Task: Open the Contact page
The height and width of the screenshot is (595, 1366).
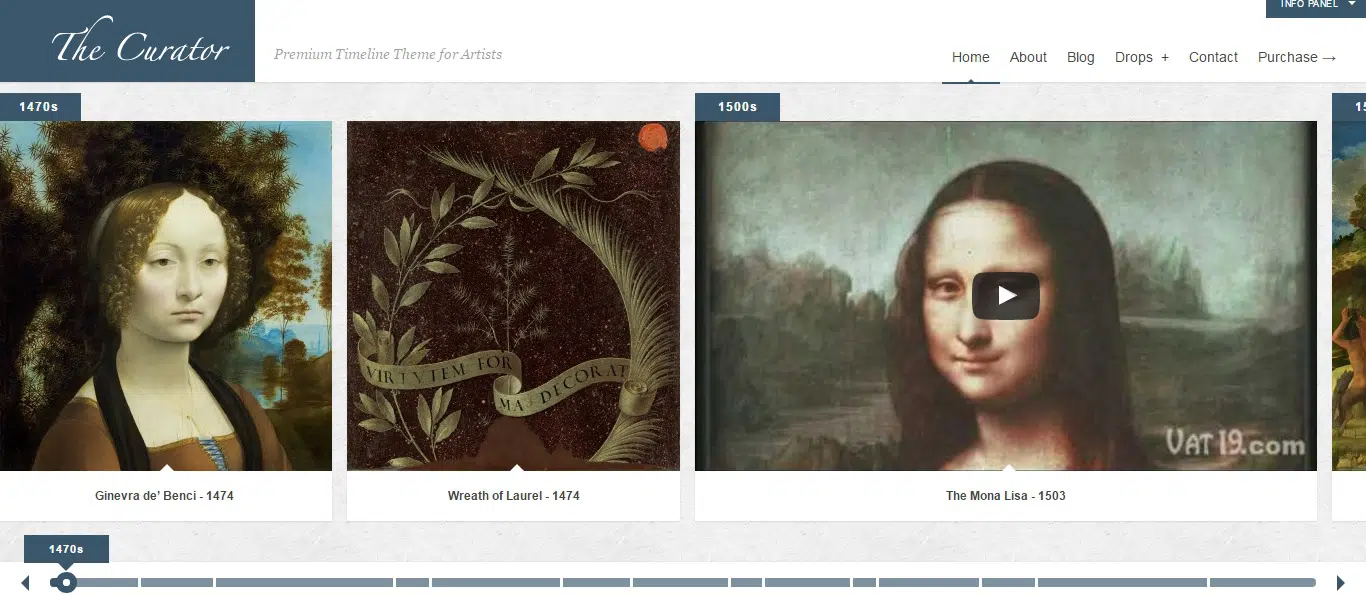Action: tap(1213, 57)
